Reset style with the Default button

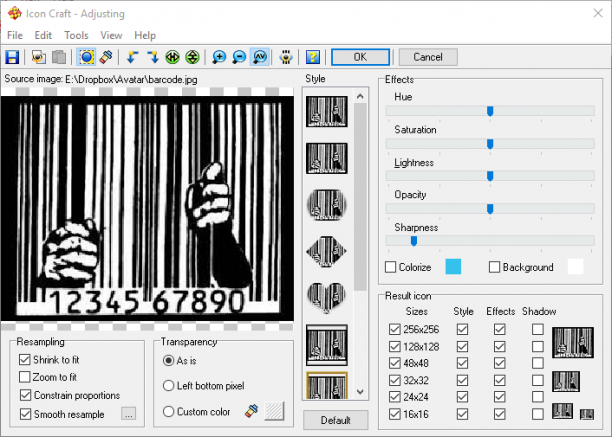tap(335, 420)
